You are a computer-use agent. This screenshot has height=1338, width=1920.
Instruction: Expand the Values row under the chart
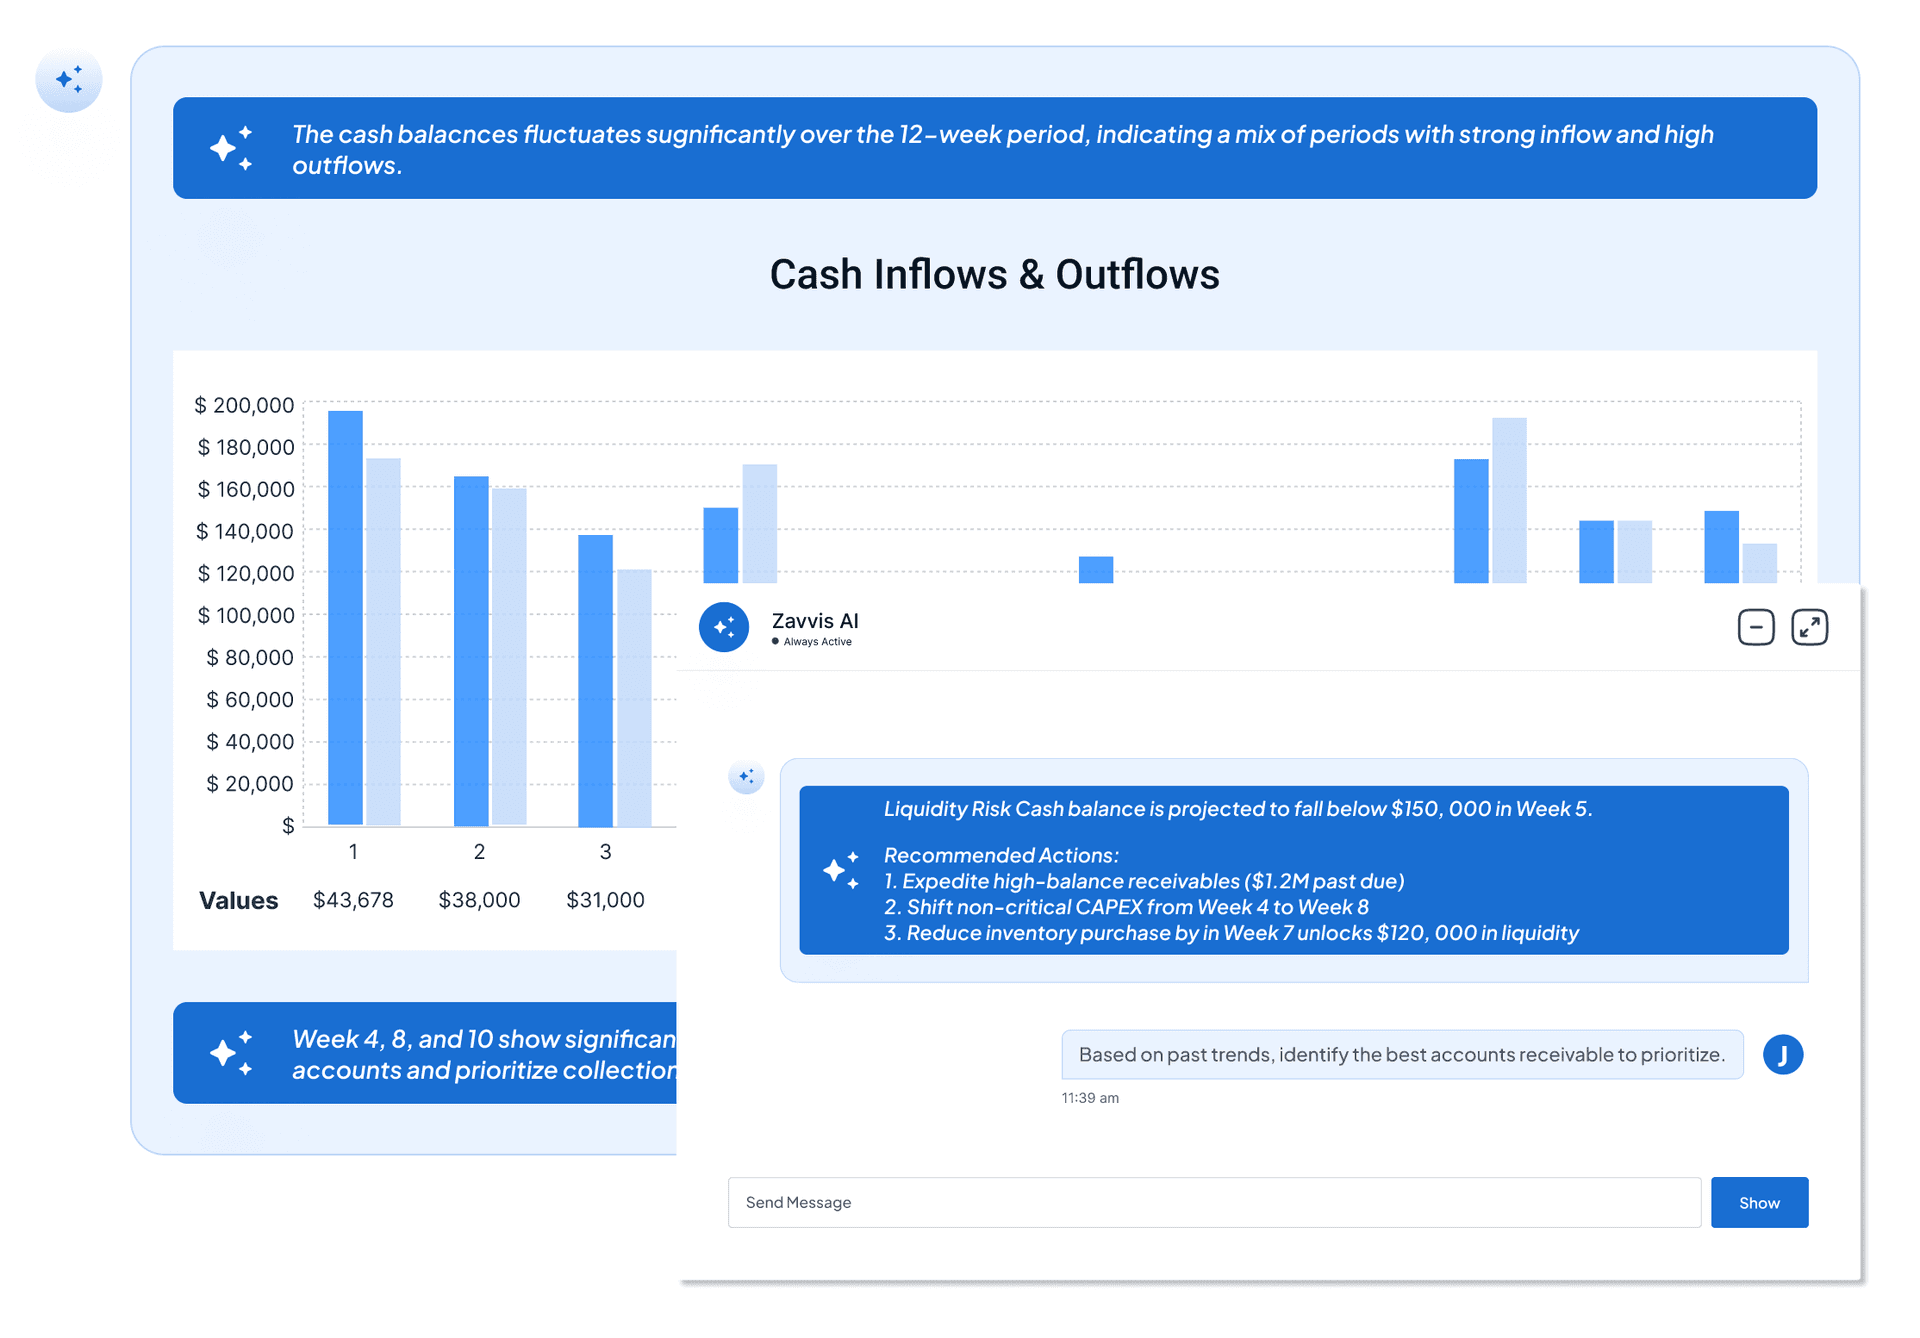click(238, 900)
